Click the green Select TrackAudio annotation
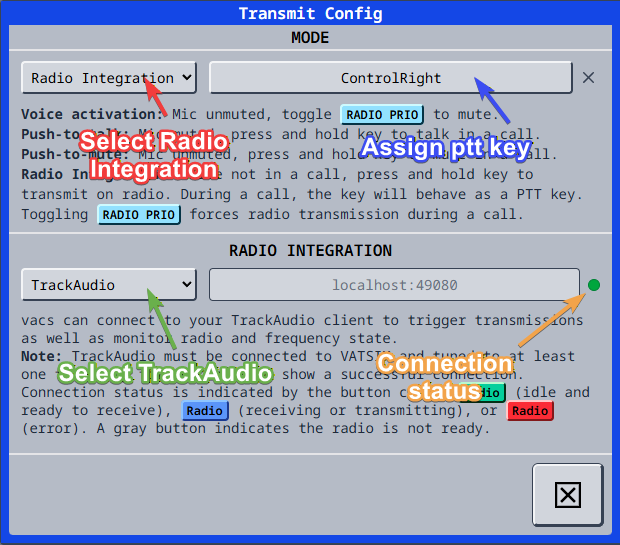The image size is (620, 545). (164, 373)
